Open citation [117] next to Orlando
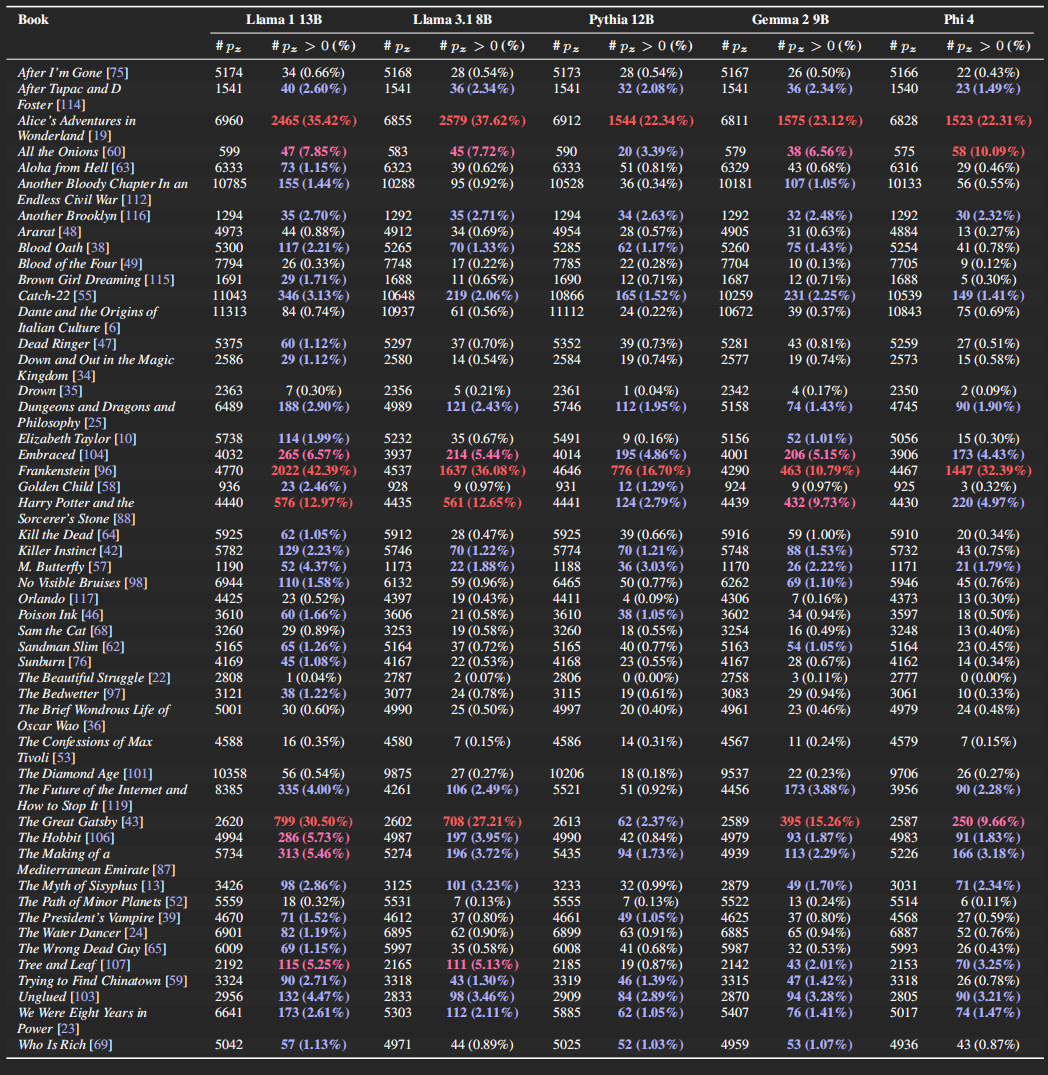 (84, 599)
